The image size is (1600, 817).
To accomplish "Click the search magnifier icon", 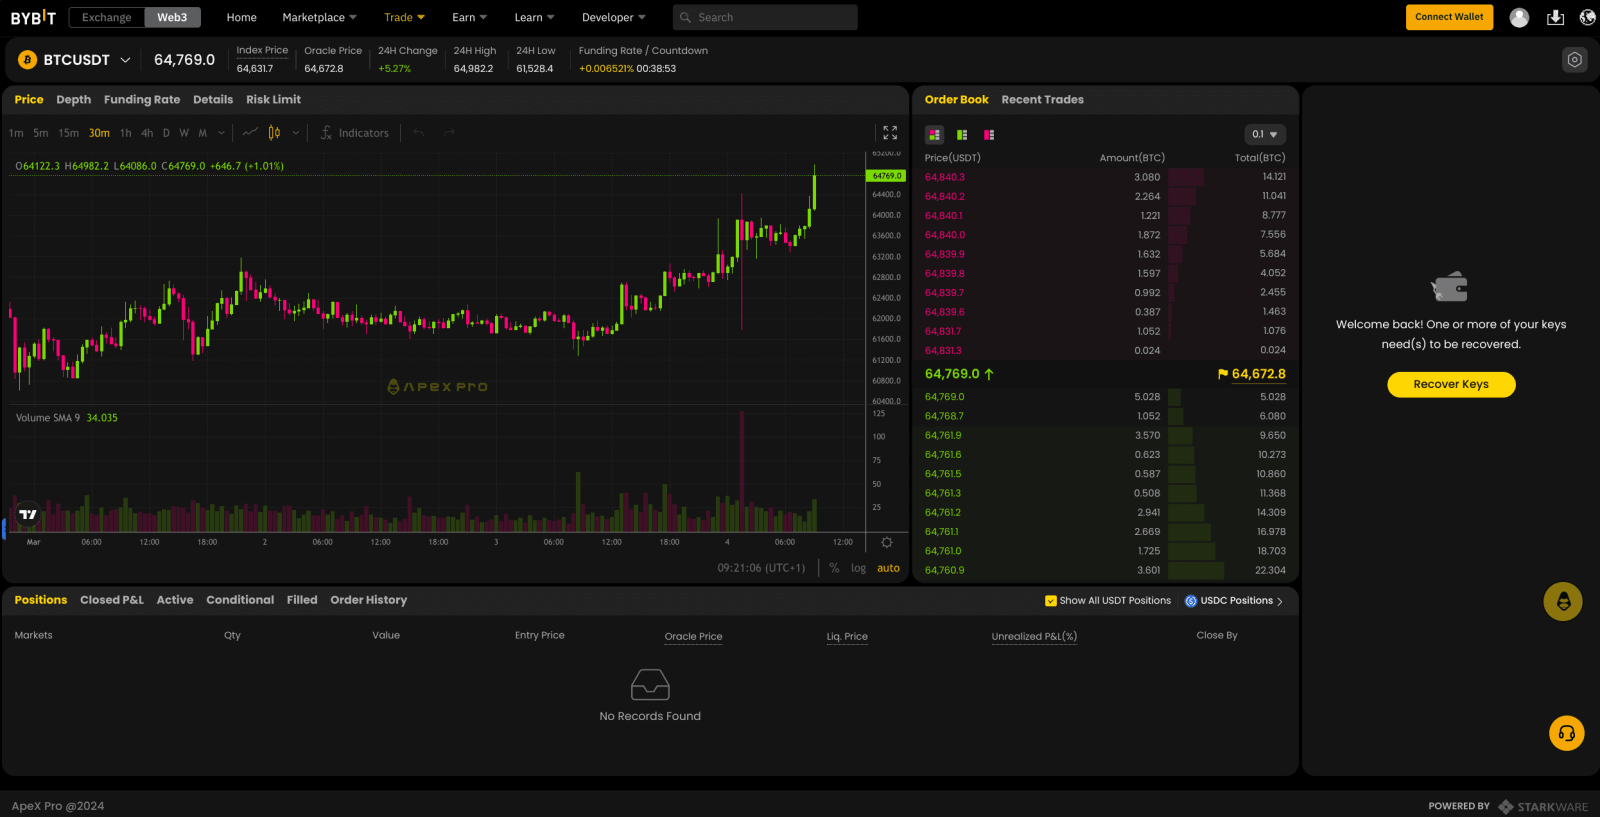I will 686,17.
